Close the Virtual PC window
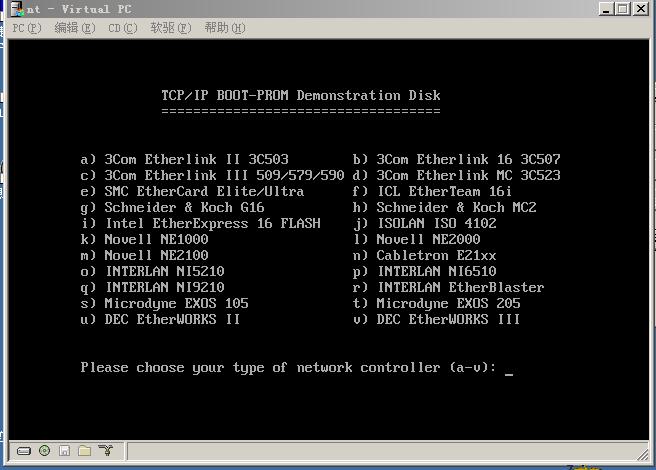 pyautogui.click(x=641, y=8)
